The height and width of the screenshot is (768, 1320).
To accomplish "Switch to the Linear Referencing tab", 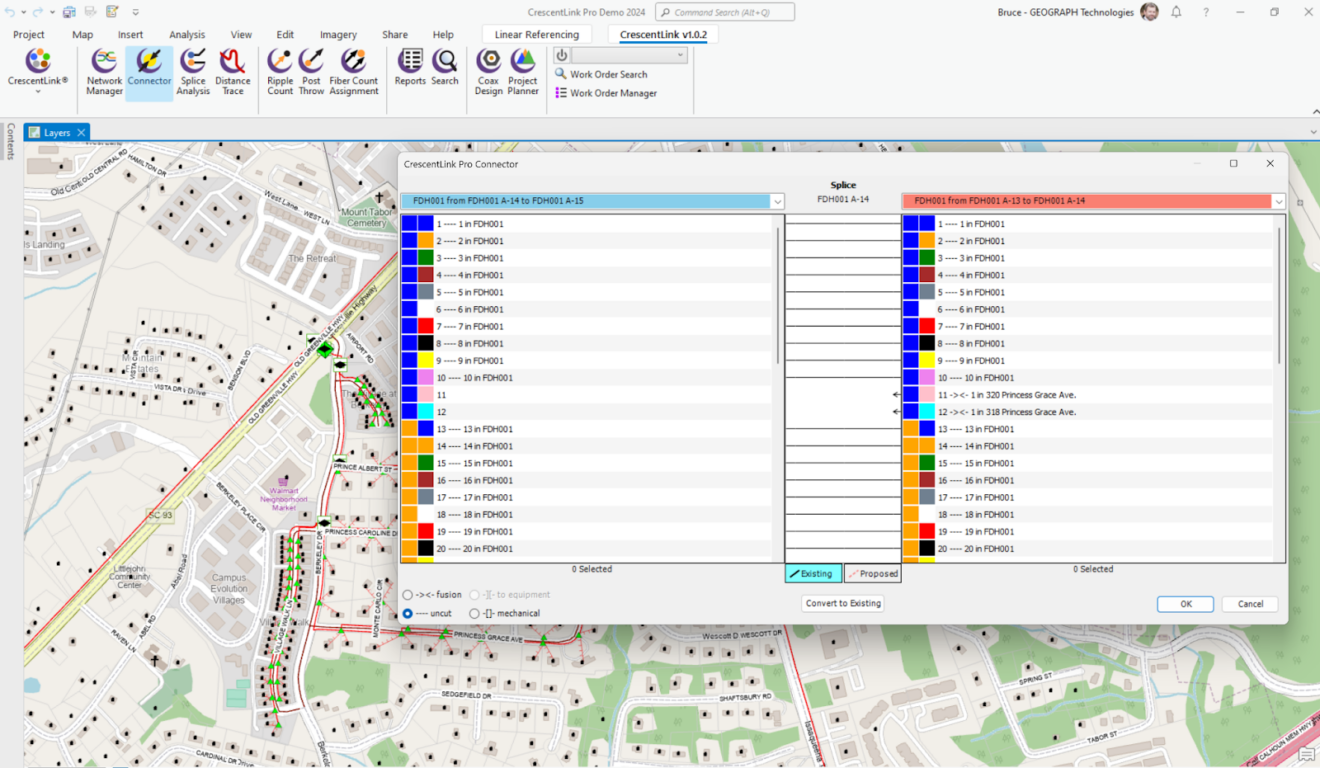I will (x=536, y=35).
